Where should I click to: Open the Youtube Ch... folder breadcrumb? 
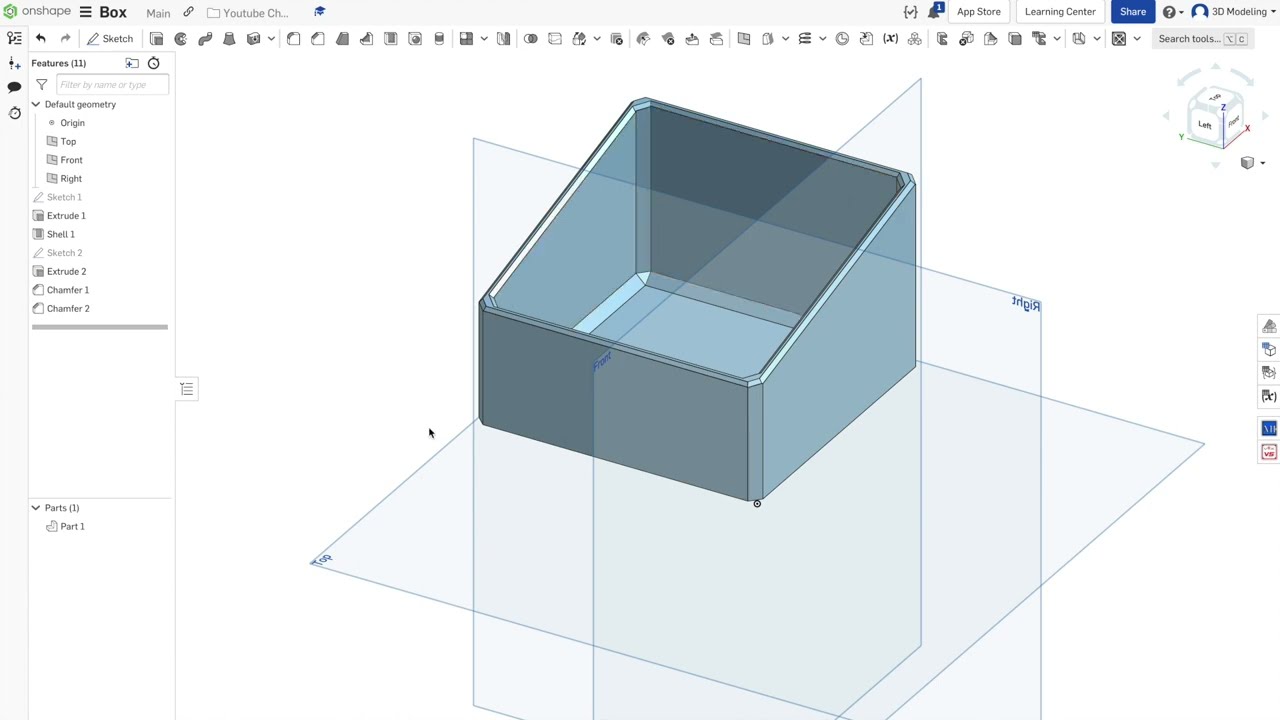[x=248, y=13]
